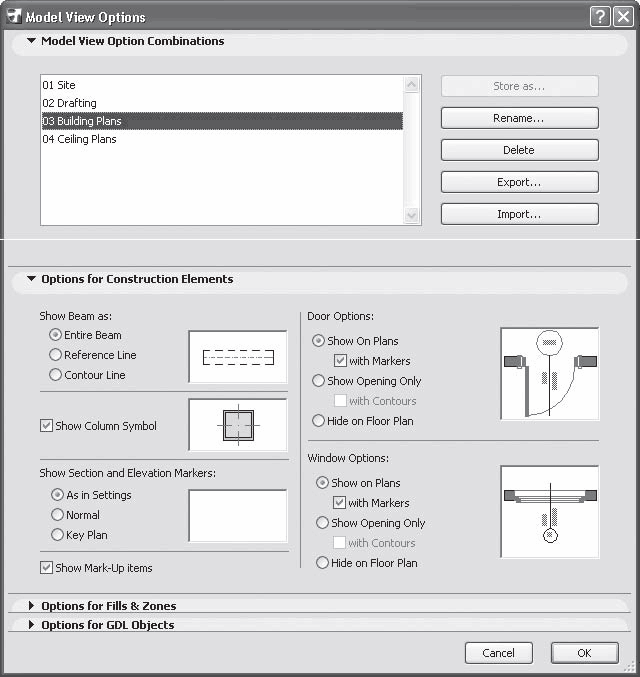Toggle door 'with Markers' checkbox
Viewport: 640px width, 677px height.
340,361
